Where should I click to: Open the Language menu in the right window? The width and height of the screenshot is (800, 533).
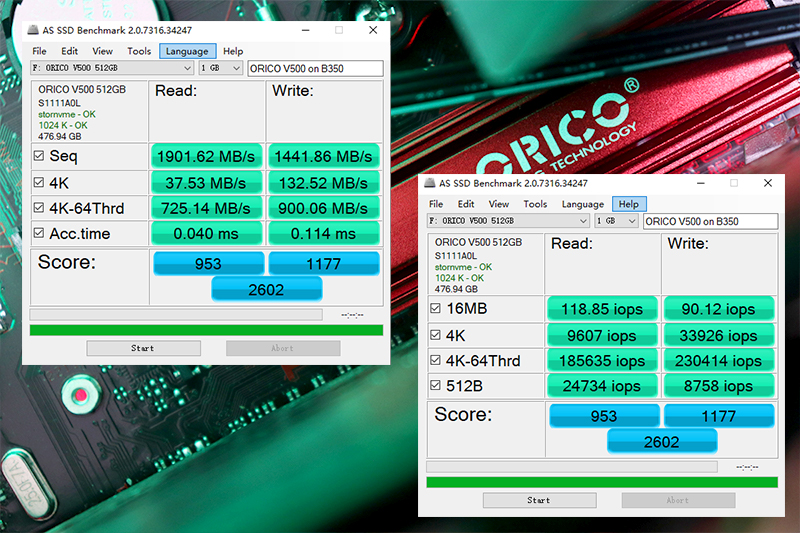tap(583, 204)
